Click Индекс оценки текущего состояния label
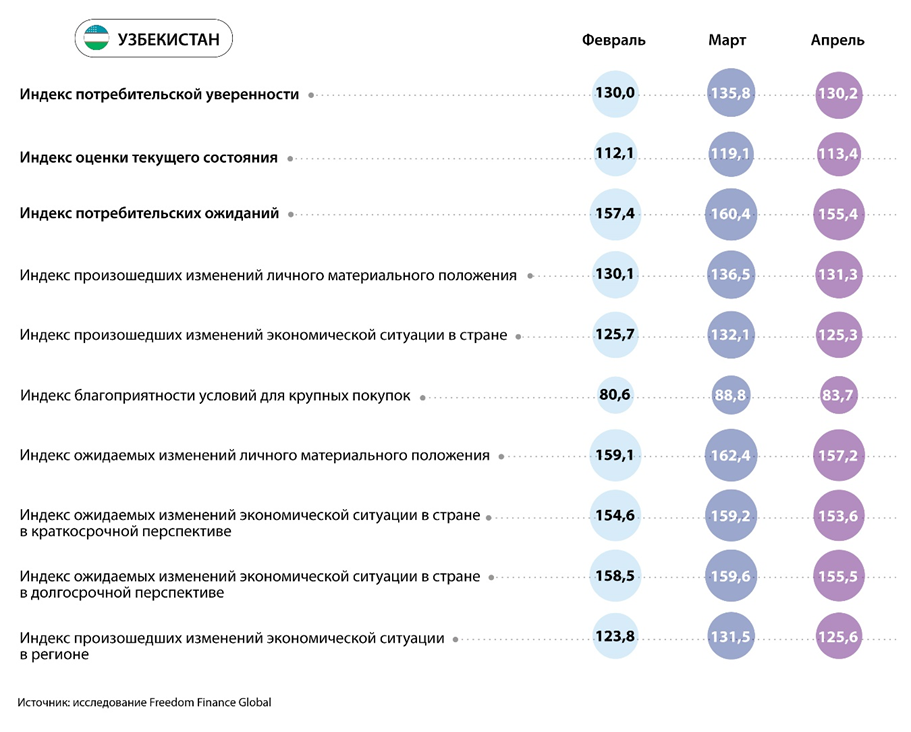This screenshot has width=911, height=732. click(148, 157)
